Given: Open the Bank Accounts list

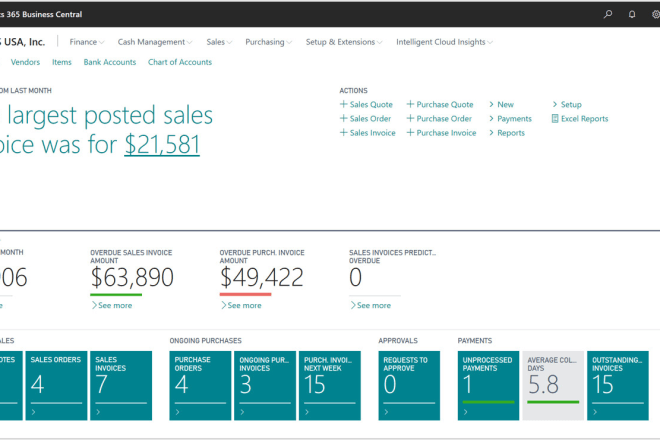Looking at the screenshot, I should pyautogui.click(x=110, y=62).
